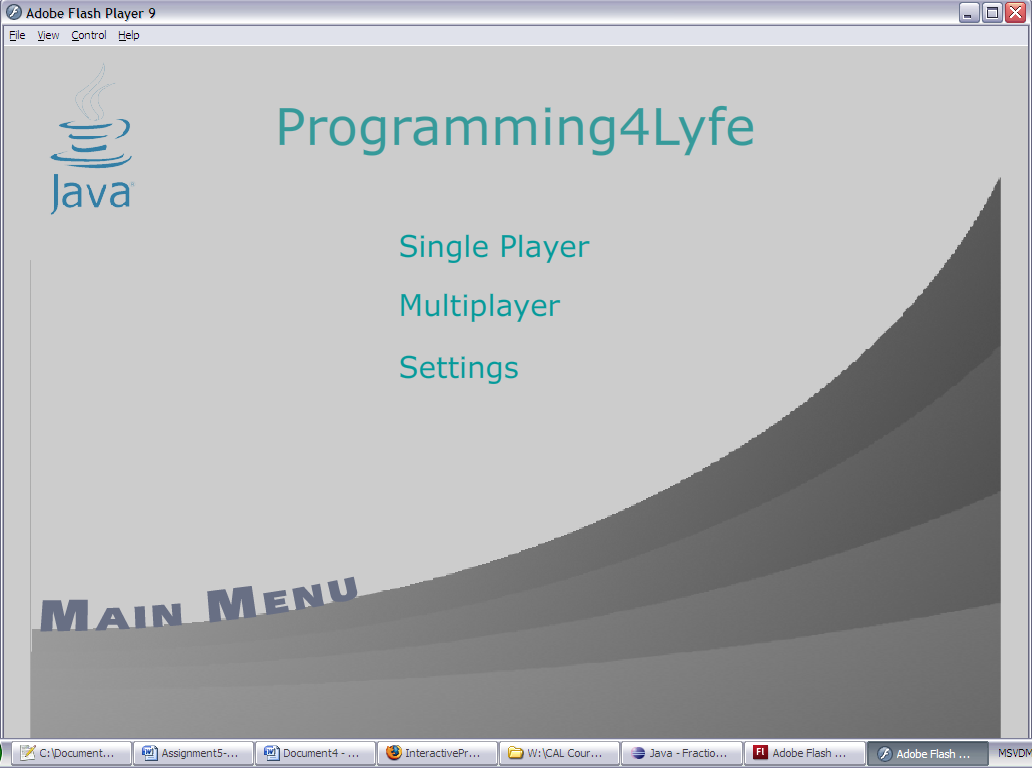
Task: Open the Settings option
Action: tap(459, 368)
